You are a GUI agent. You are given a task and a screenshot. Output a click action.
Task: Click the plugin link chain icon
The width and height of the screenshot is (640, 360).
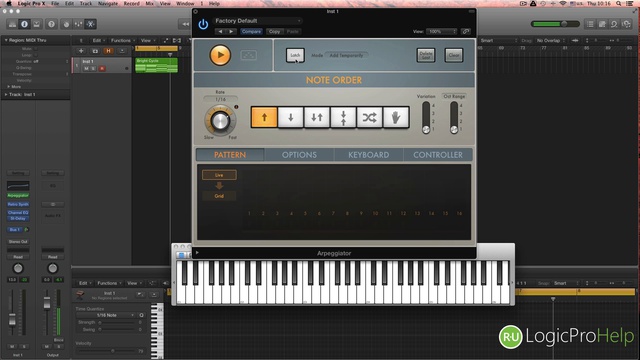(466, 31)
